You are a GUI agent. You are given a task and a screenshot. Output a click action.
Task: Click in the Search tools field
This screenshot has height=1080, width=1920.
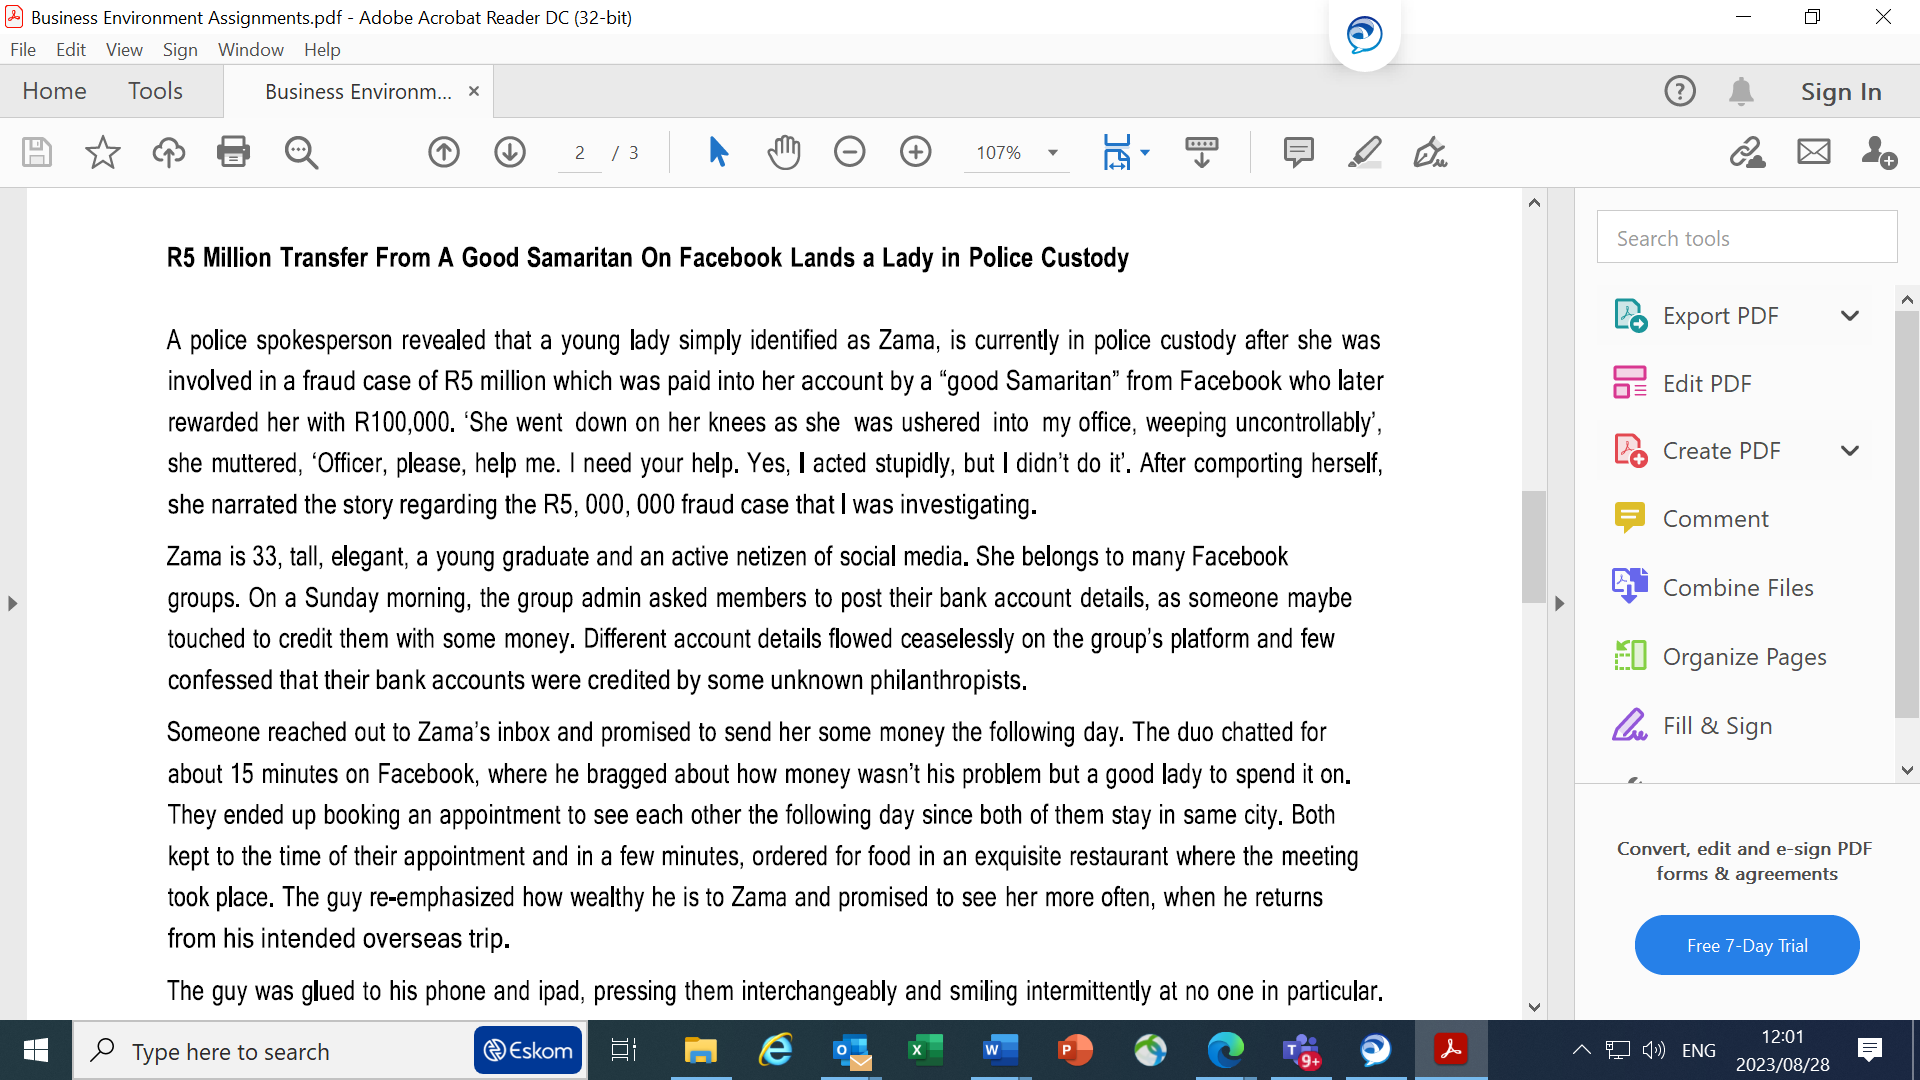1746,238
